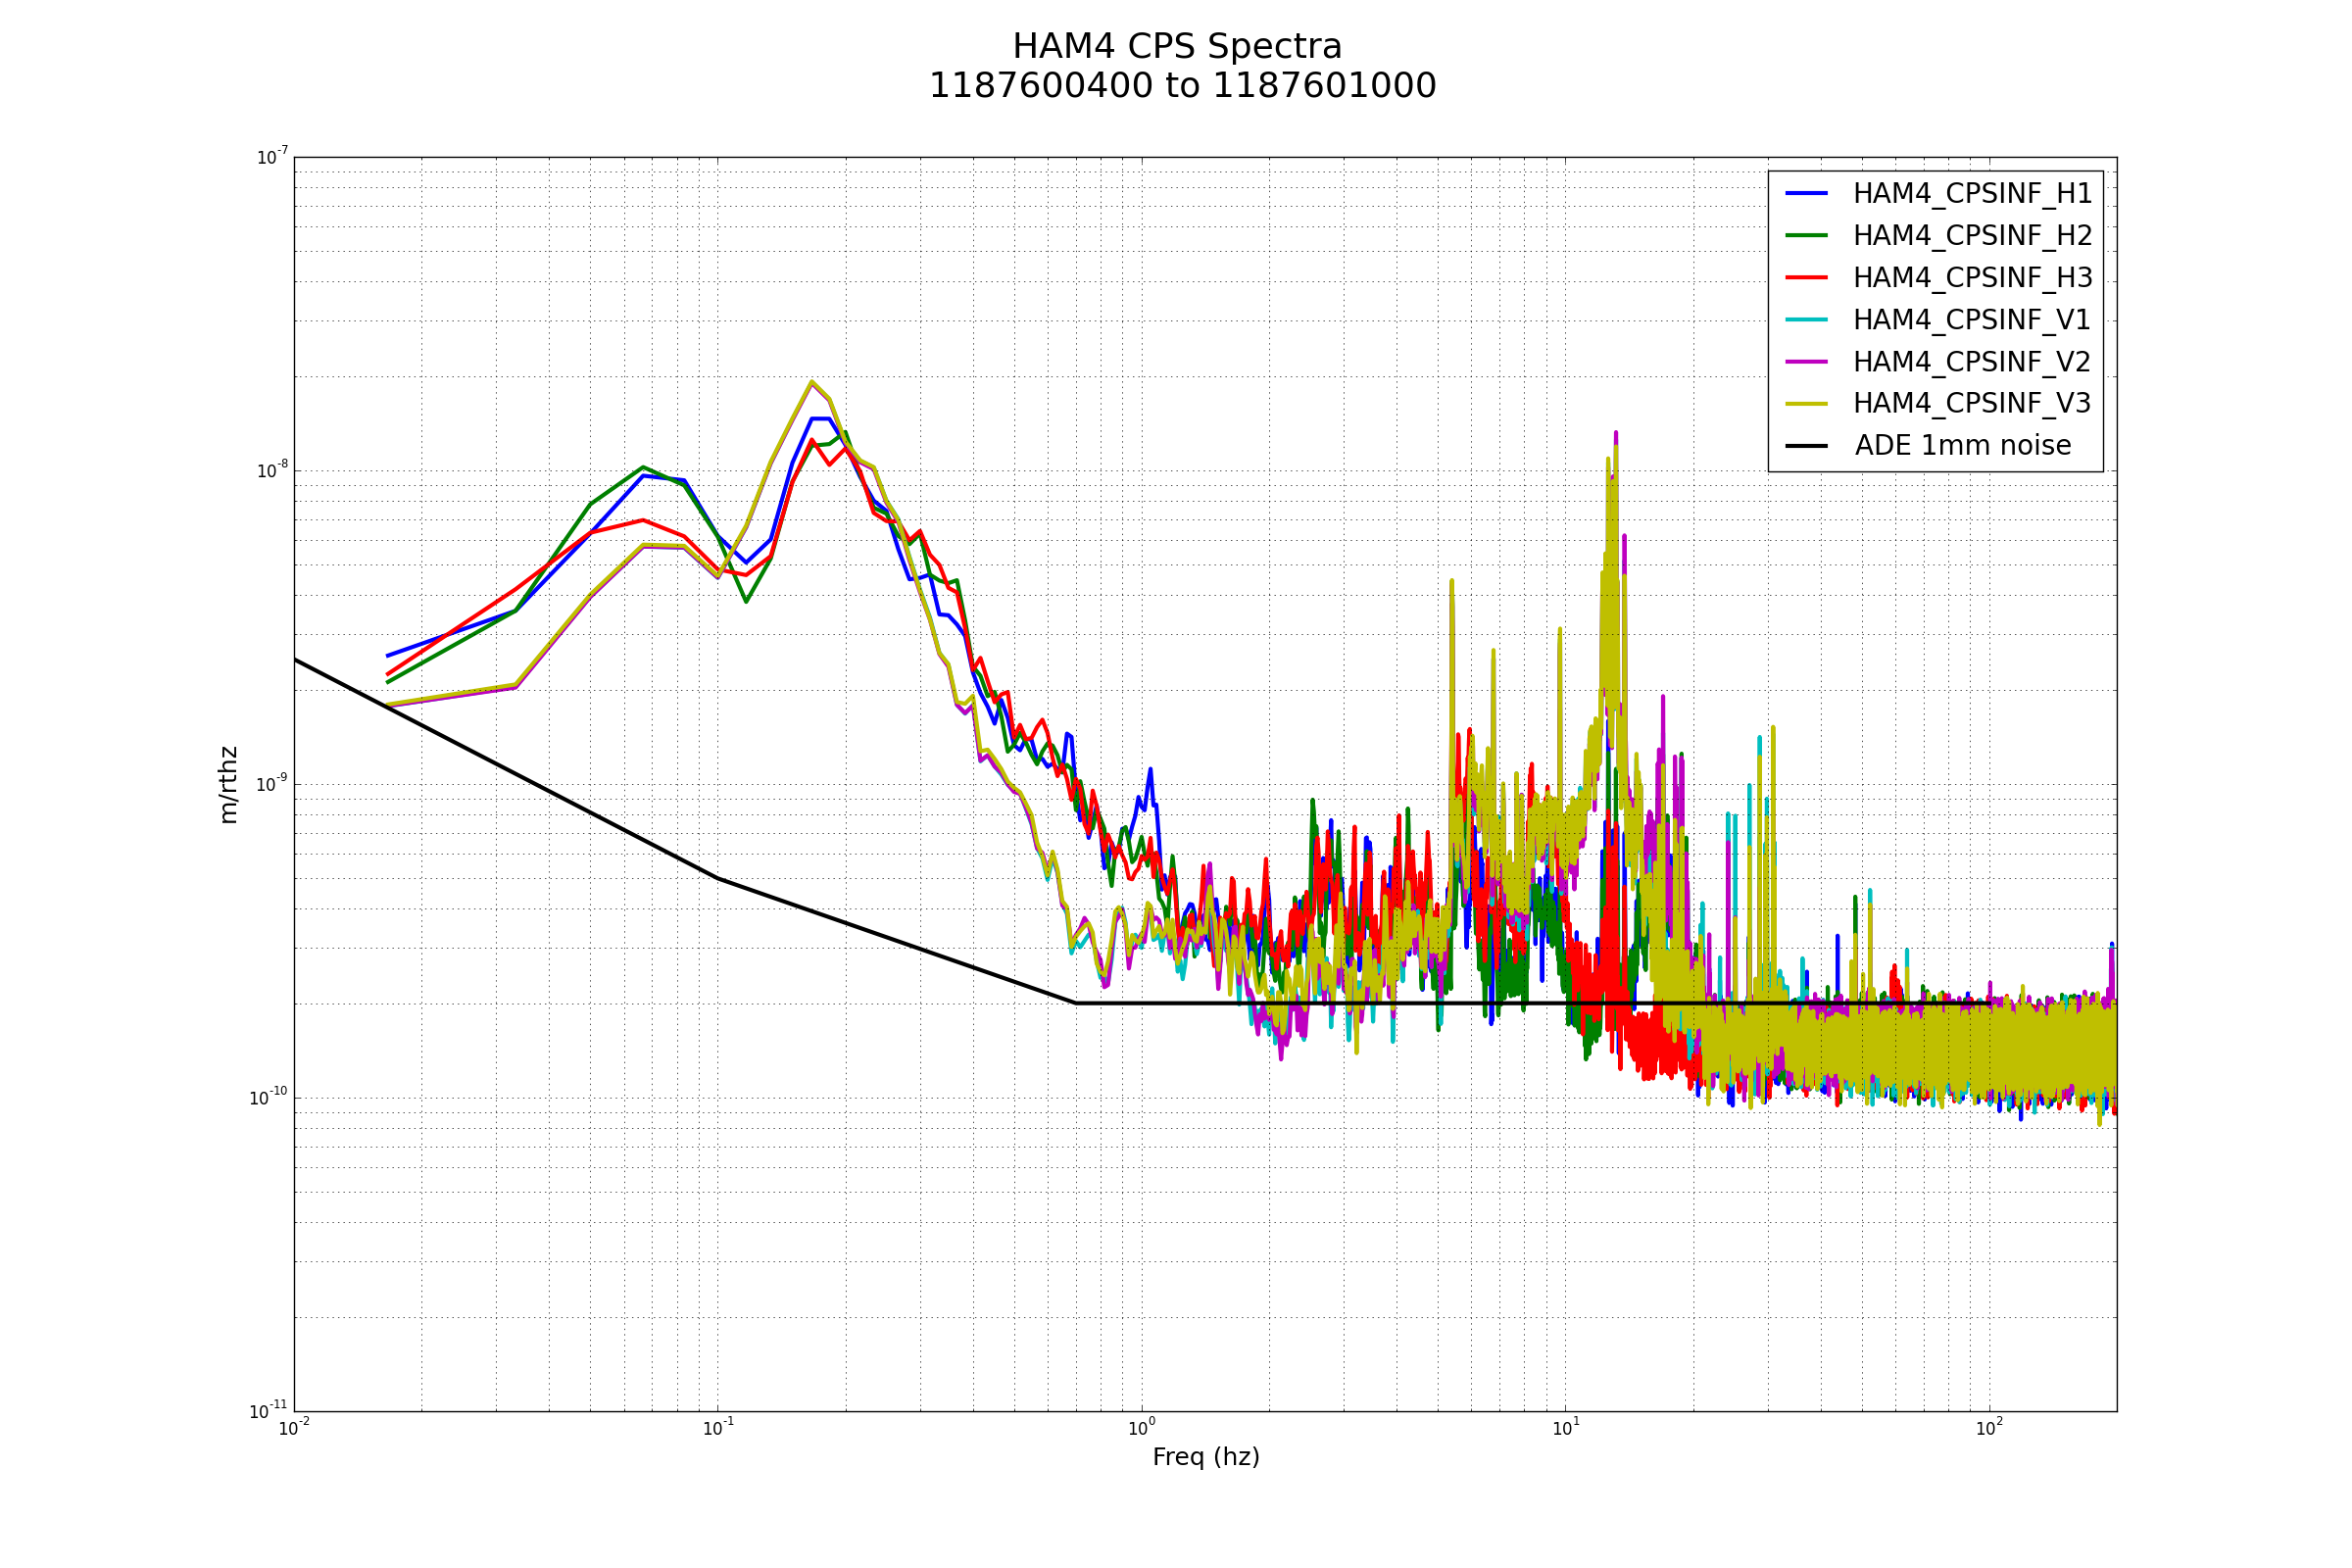
Task: Click the HAM4_CPSINF_H3 legend label
Action: tap(1972, 278)
